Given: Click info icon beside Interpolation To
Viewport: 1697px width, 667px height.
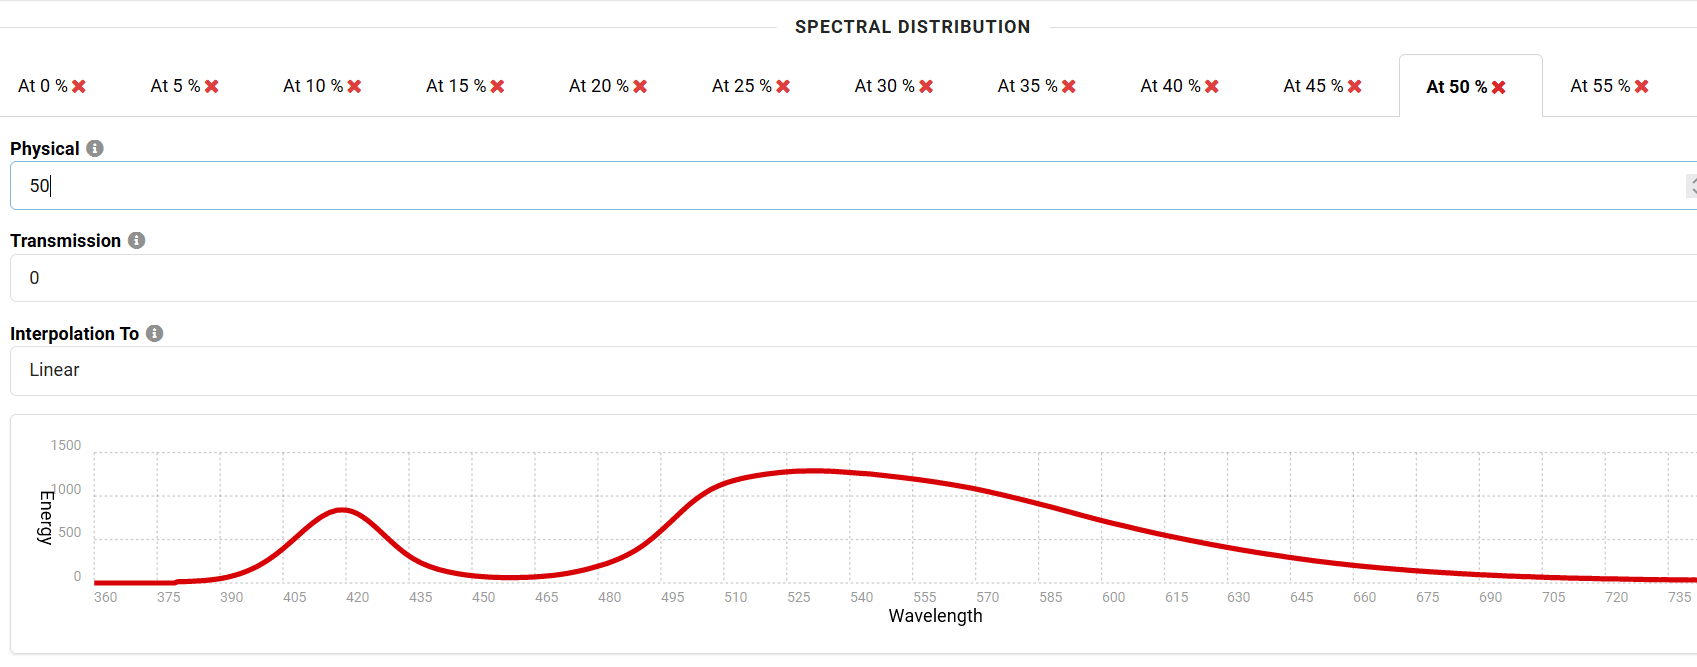Looking at the screenshot, I should coord(155,333).
